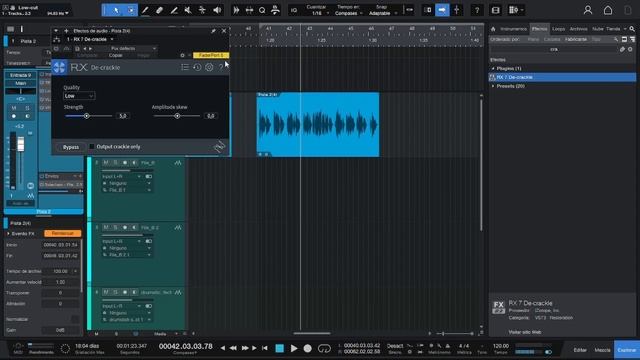Click the blue audio event on Pista 2
Image resolution: width=640 pixels, height=360 pixels.
coord(318,124)
